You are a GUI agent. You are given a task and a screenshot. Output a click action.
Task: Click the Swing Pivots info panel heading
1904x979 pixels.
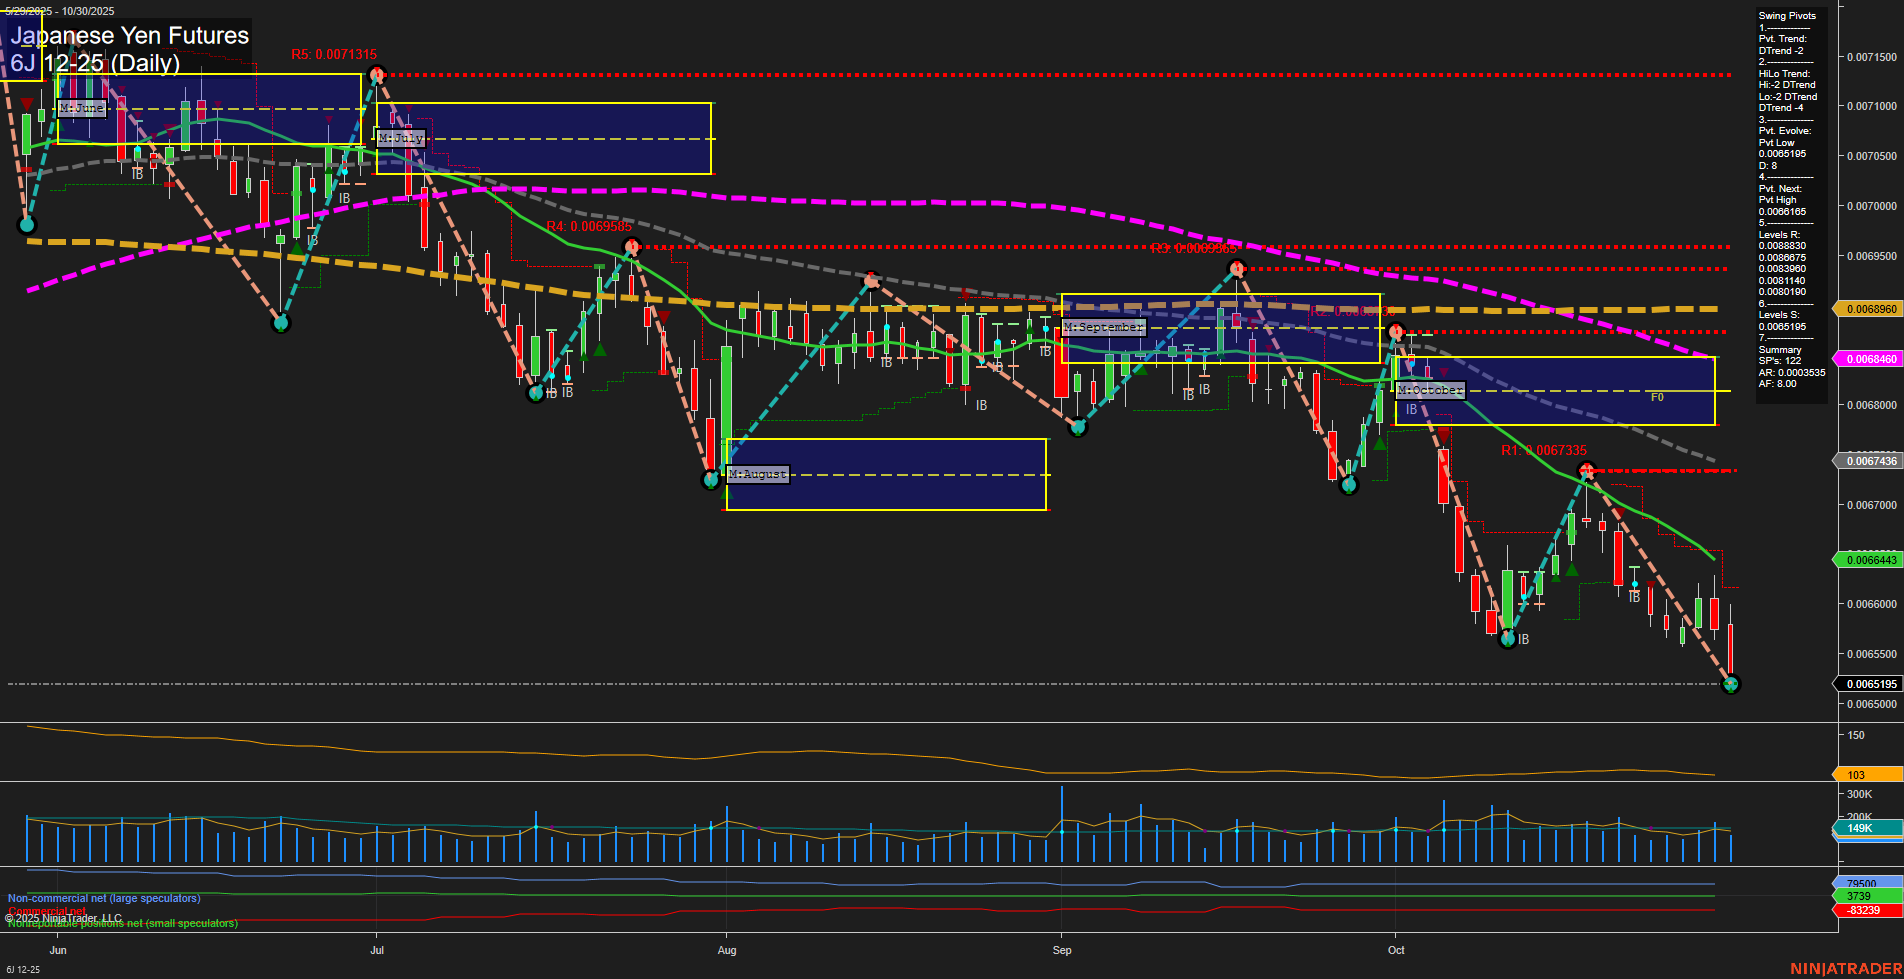[1787, 16]
